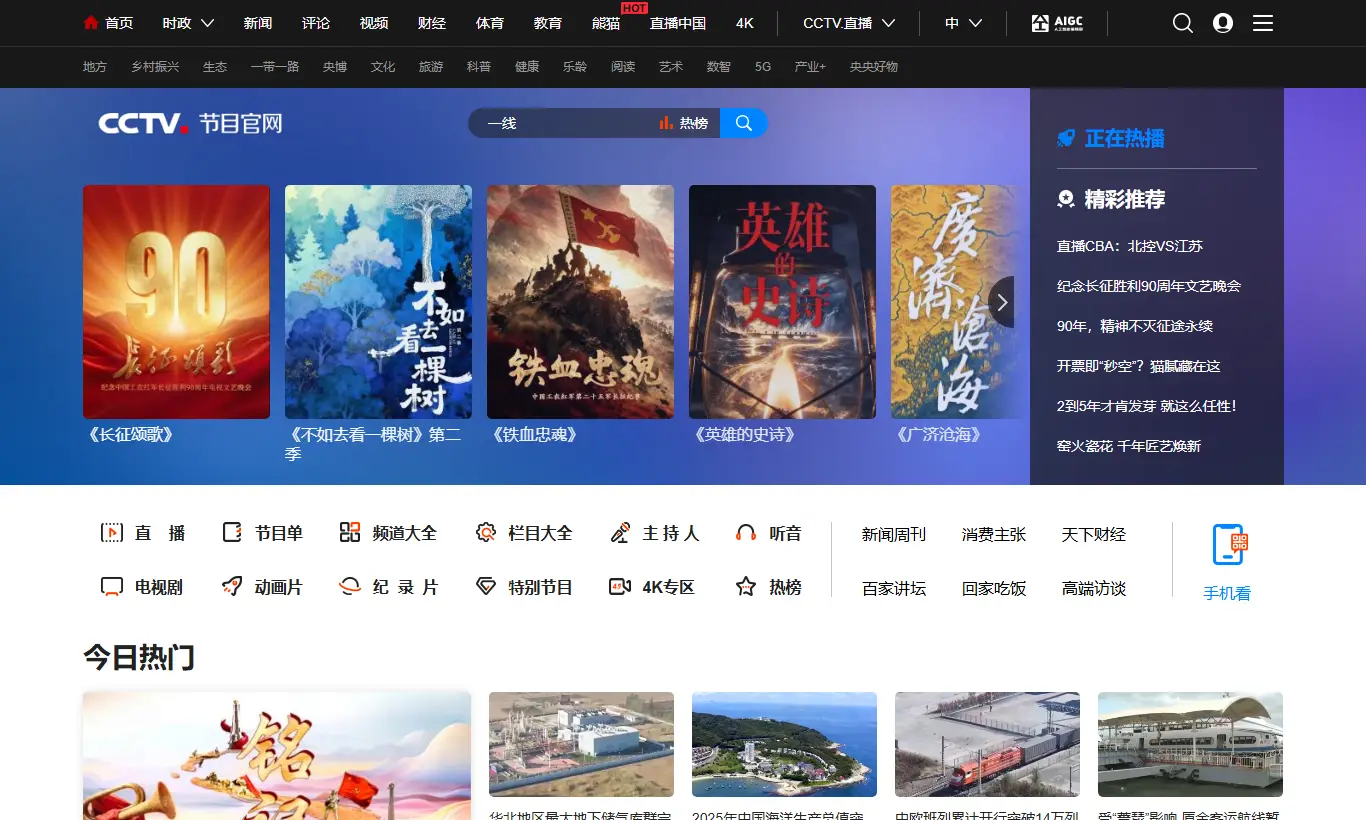Open the 新闻 menu item
This screenshot has height=820, width=1366.
258,23
